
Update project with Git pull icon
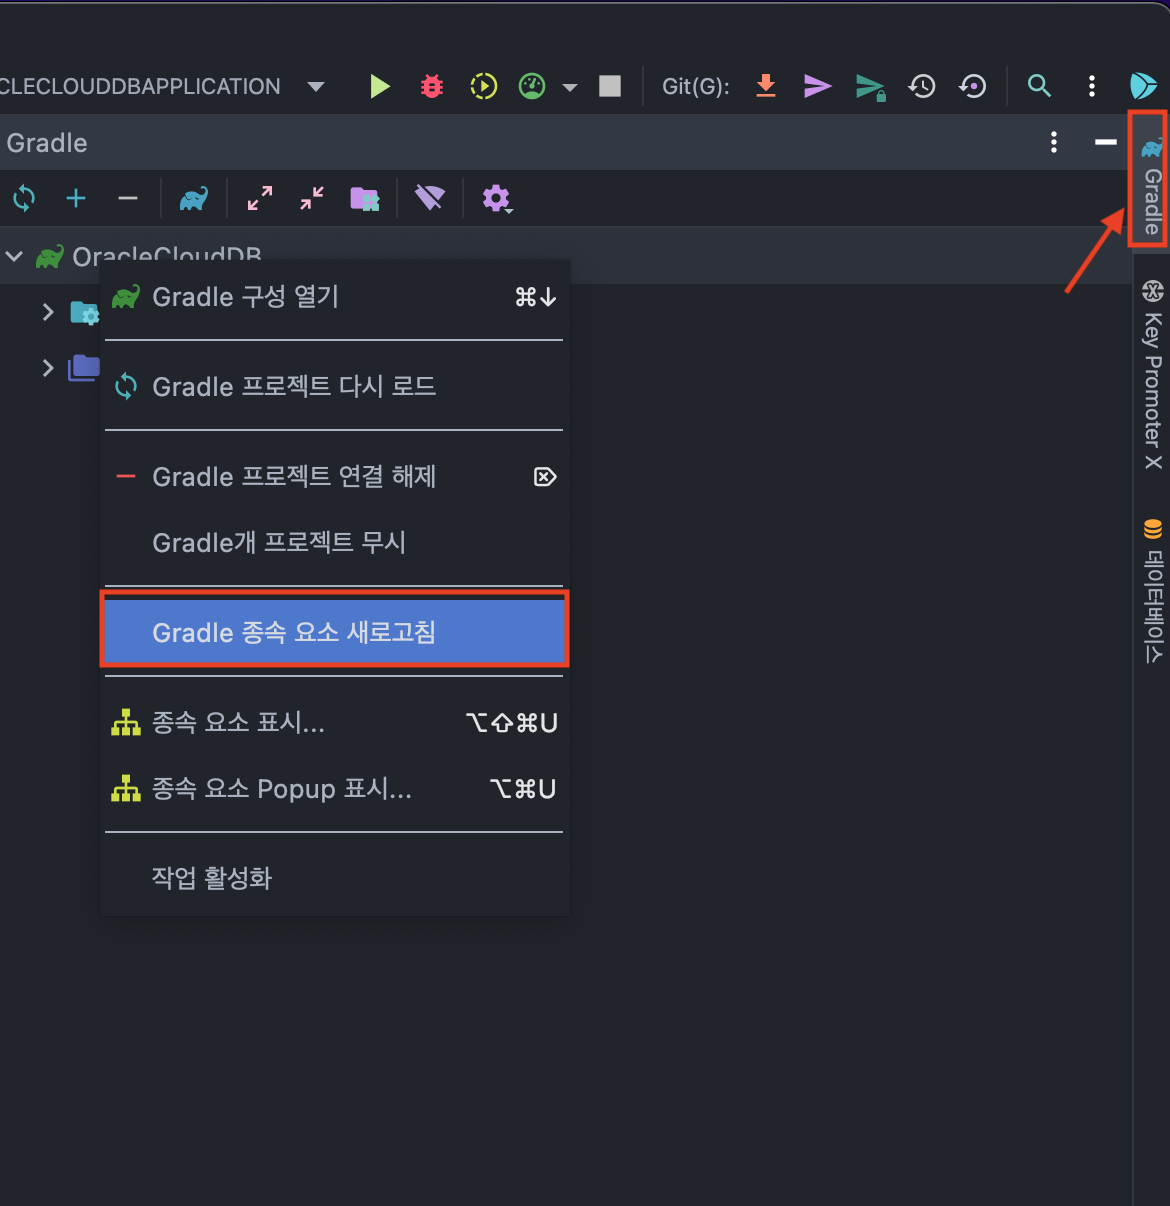tap(766, 86)
